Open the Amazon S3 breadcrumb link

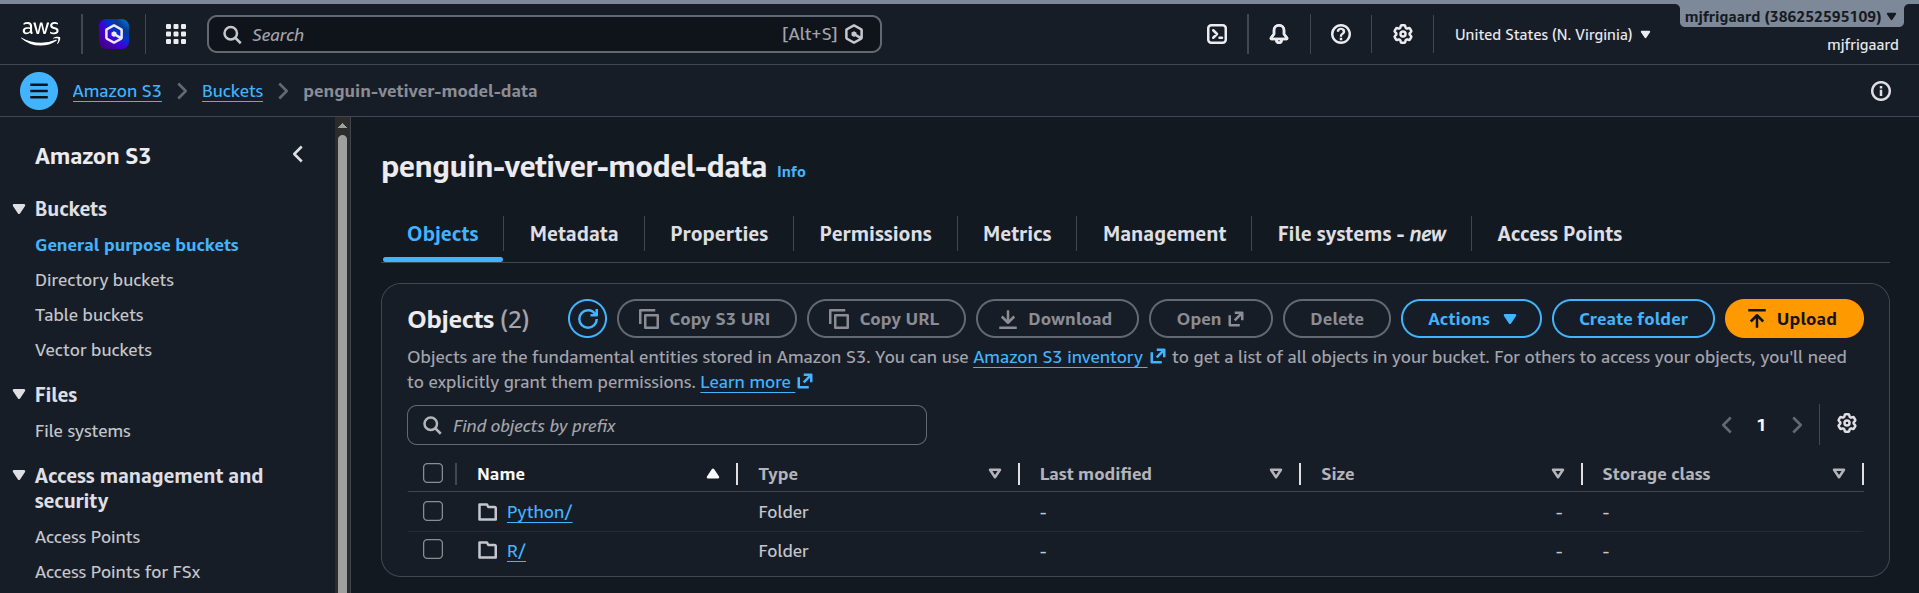click(x=117, y=91)
